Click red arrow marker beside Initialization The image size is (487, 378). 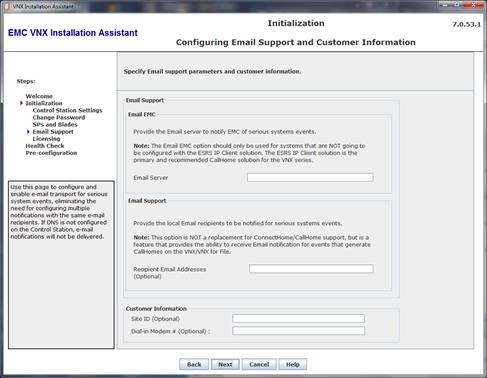click(21, 103)
